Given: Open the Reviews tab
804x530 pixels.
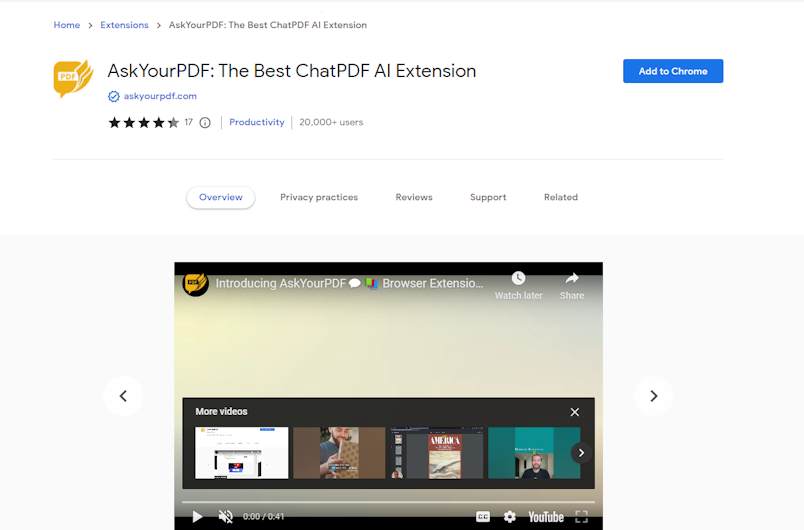Looking at the screenshot, I should coord(414,197).
